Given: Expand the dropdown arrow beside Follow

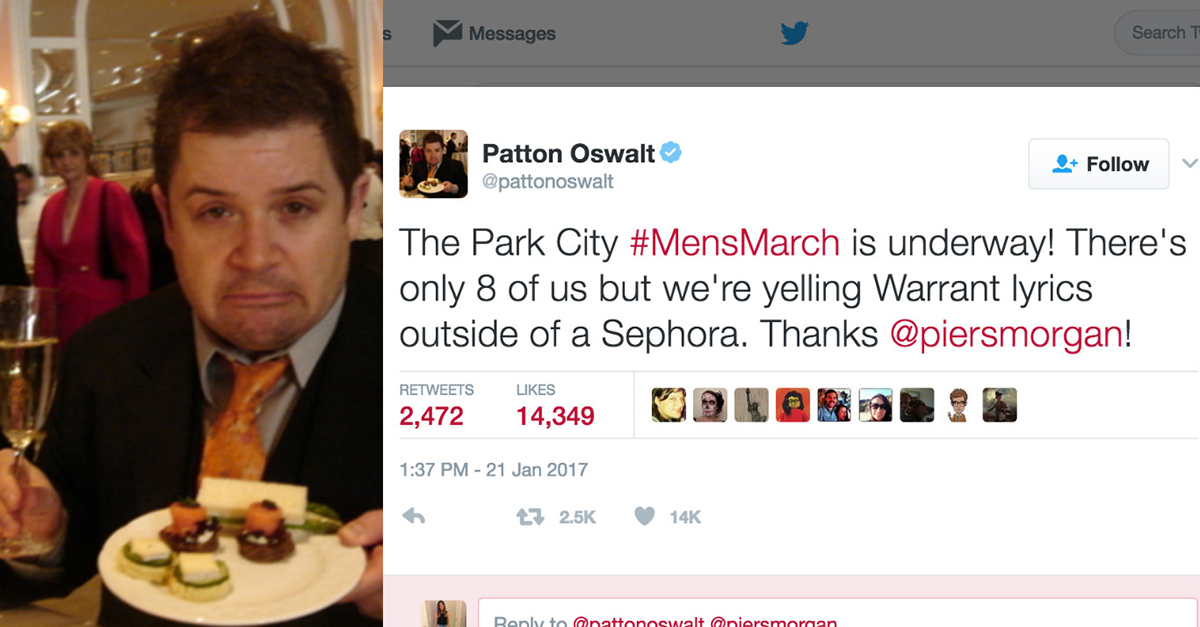Looking at the screenshot, I should click(1189, 163).
